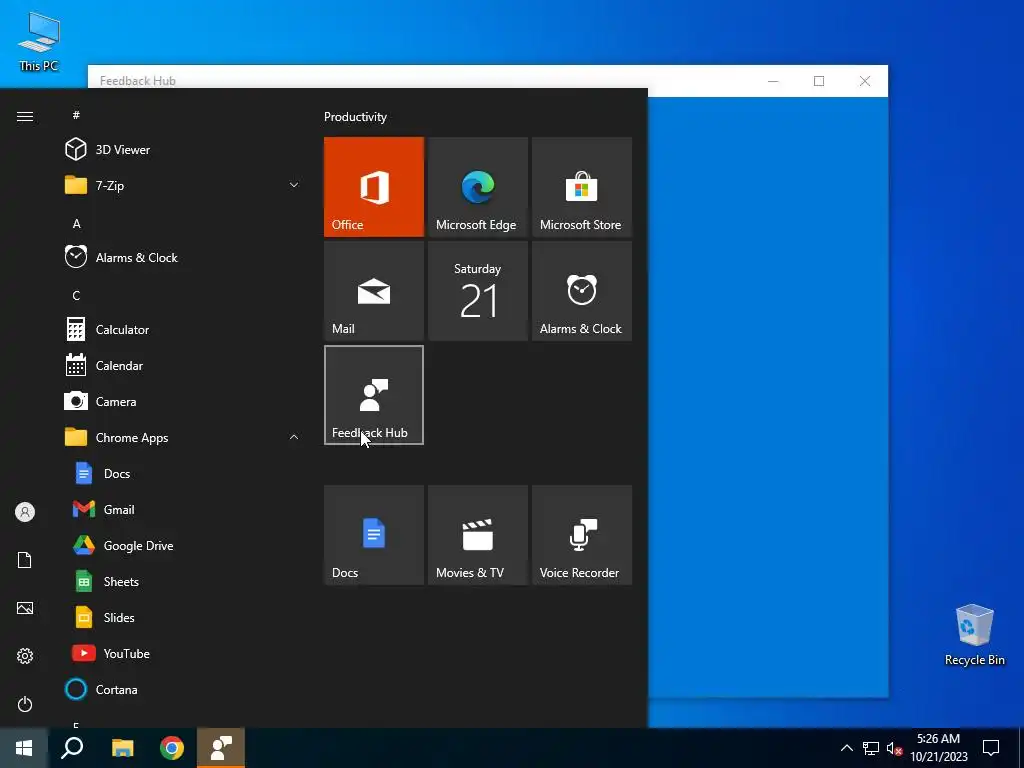Open Sheets under Chrome Apps
The image size is (1024, 768).
(x=183, y=581)
